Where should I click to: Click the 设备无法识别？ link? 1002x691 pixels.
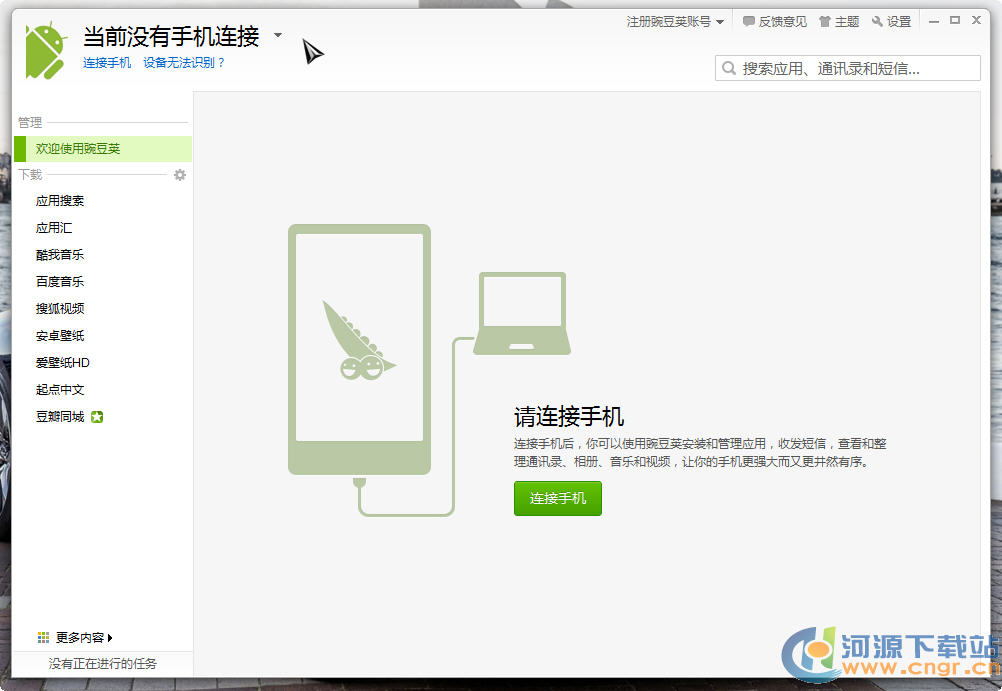click(x=184, y=63)
